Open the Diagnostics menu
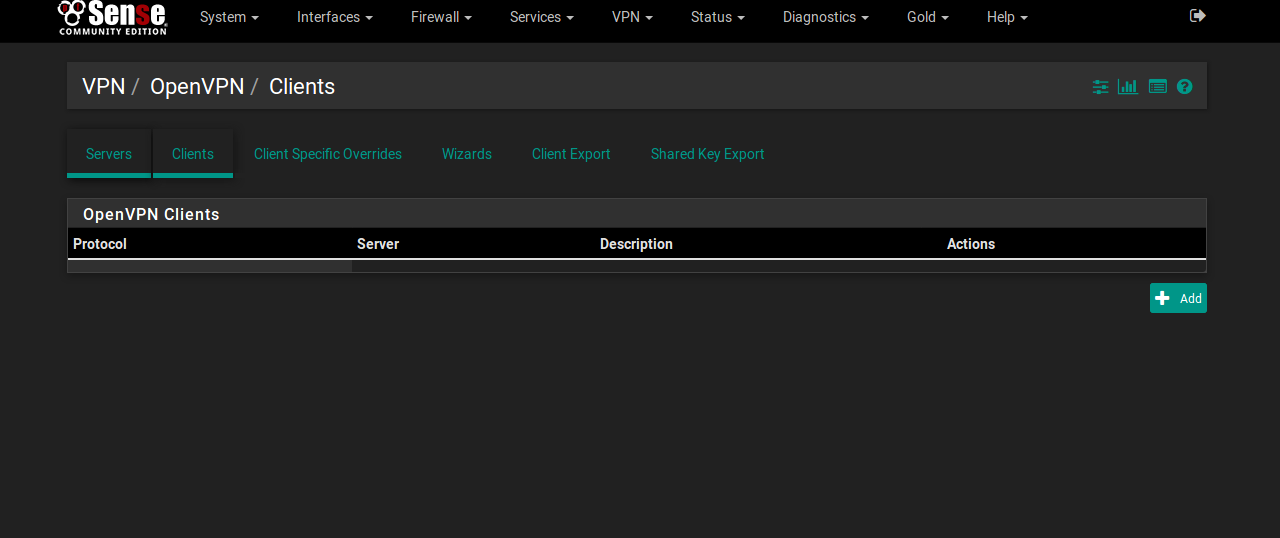 coord(825,17)
